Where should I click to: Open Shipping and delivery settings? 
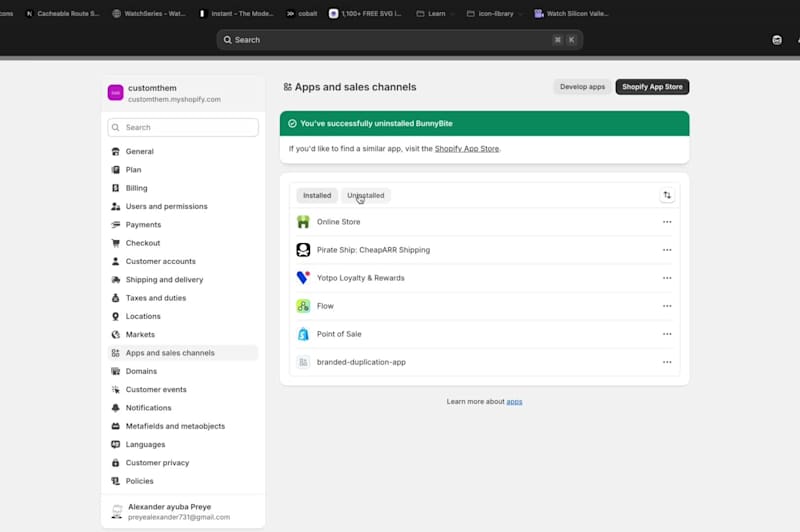click(164, 280)
